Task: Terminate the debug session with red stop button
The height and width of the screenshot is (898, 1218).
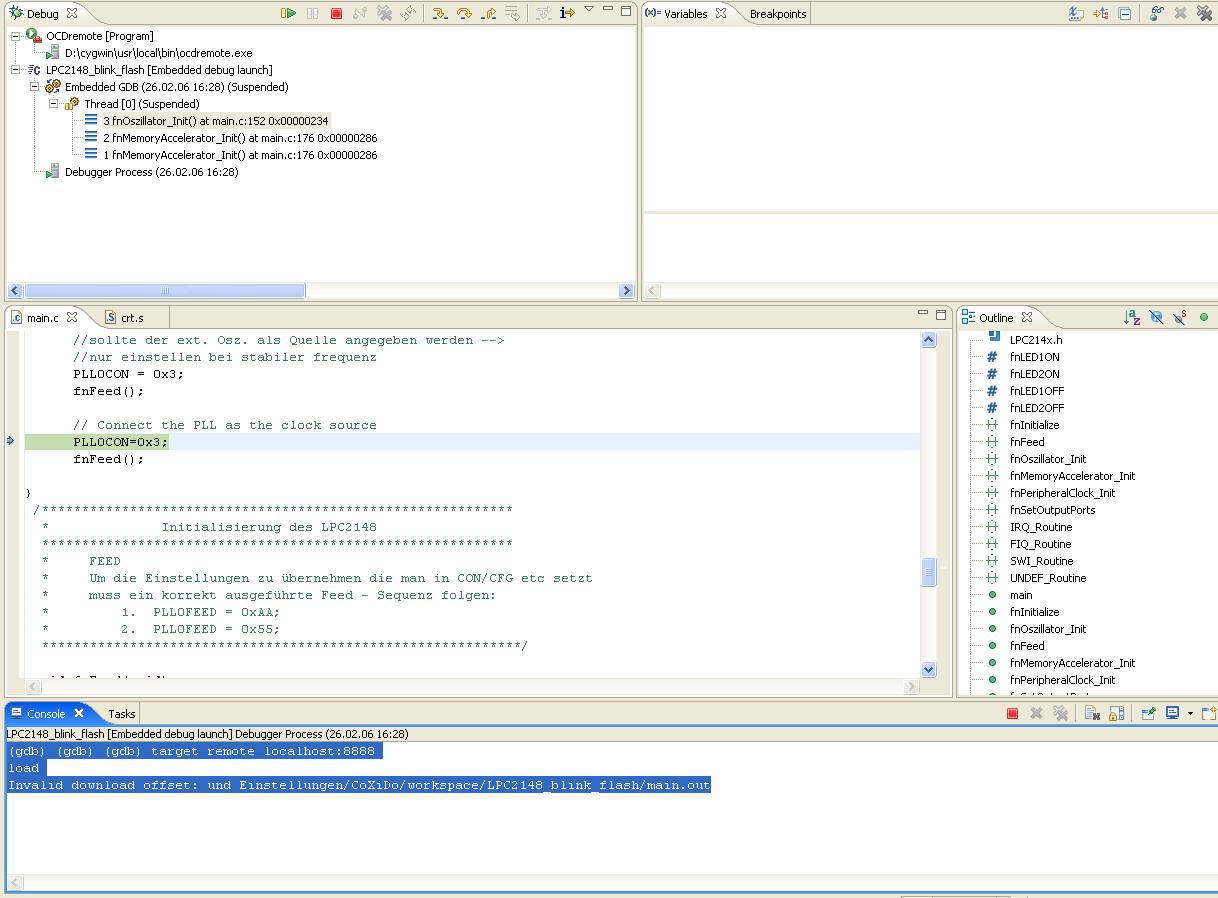Action: 336,13
